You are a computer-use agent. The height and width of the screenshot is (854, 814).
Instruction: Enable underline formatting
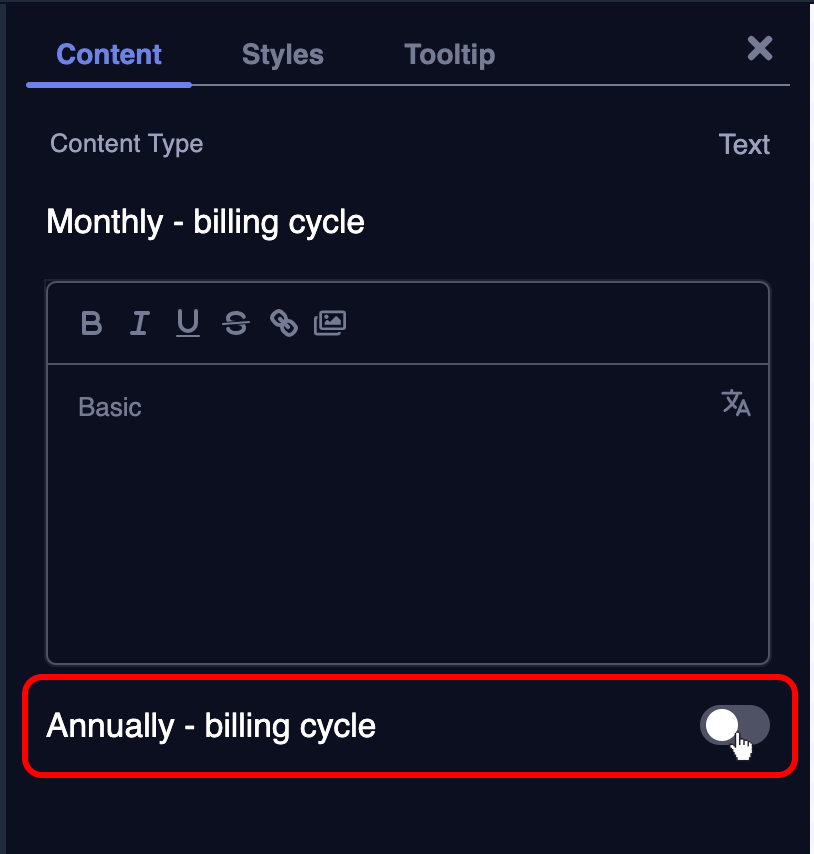click(188, 323)
